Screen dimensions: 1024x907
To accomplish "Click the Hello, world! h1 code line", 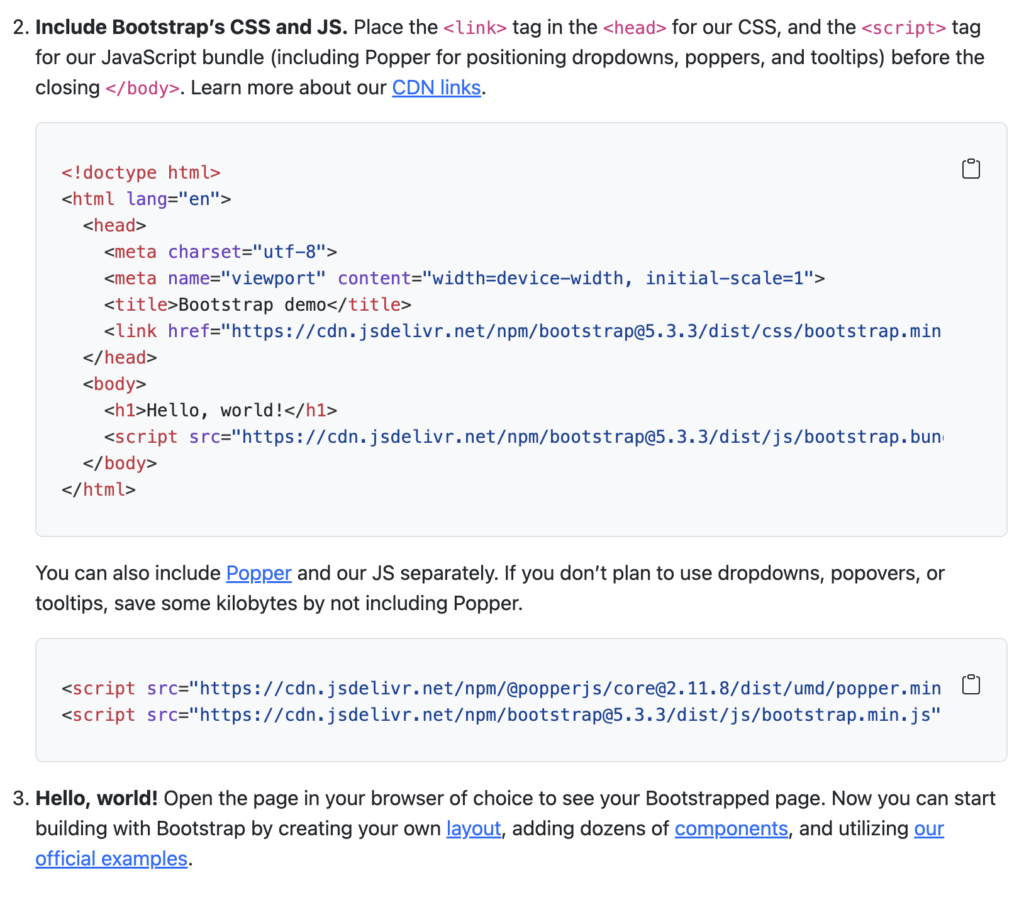I will coord(221,410).
